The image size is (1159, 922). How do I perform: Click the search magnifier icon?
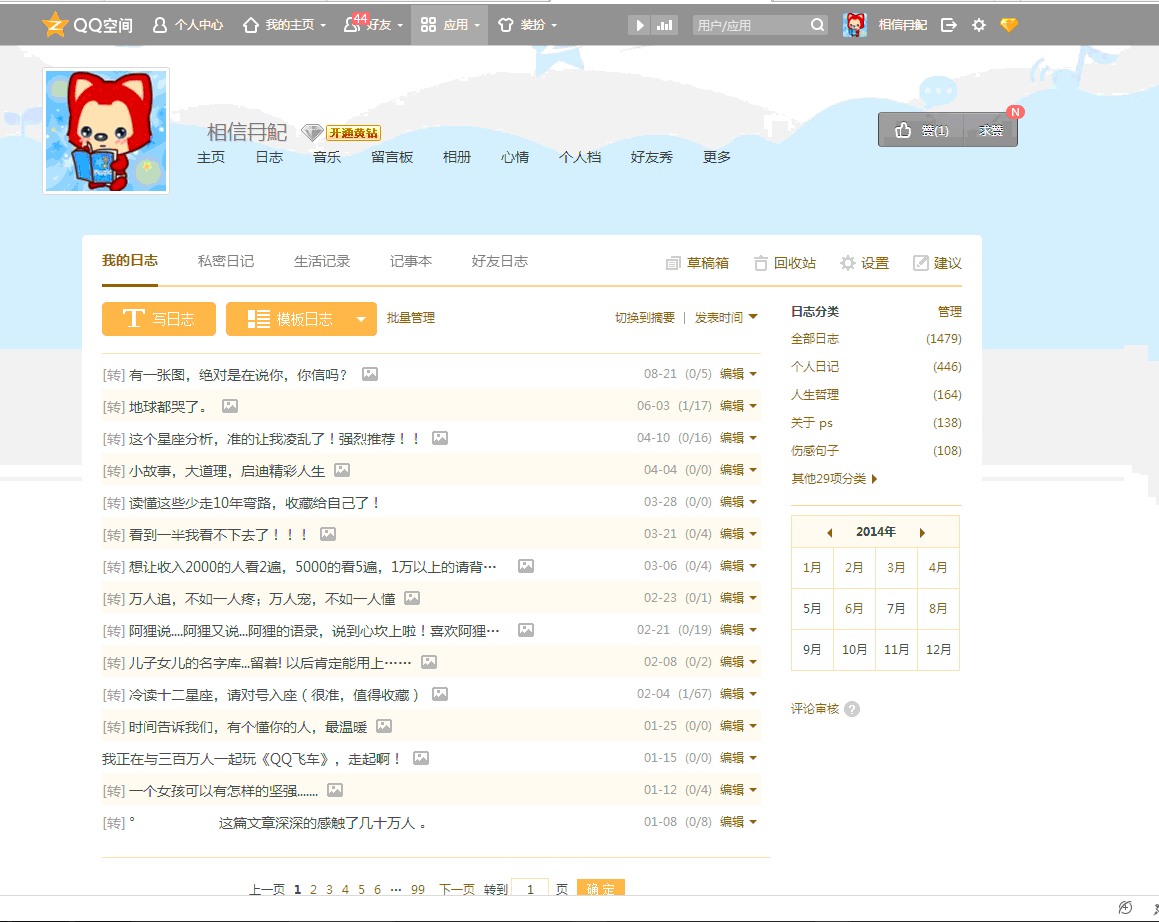point(817,25)
